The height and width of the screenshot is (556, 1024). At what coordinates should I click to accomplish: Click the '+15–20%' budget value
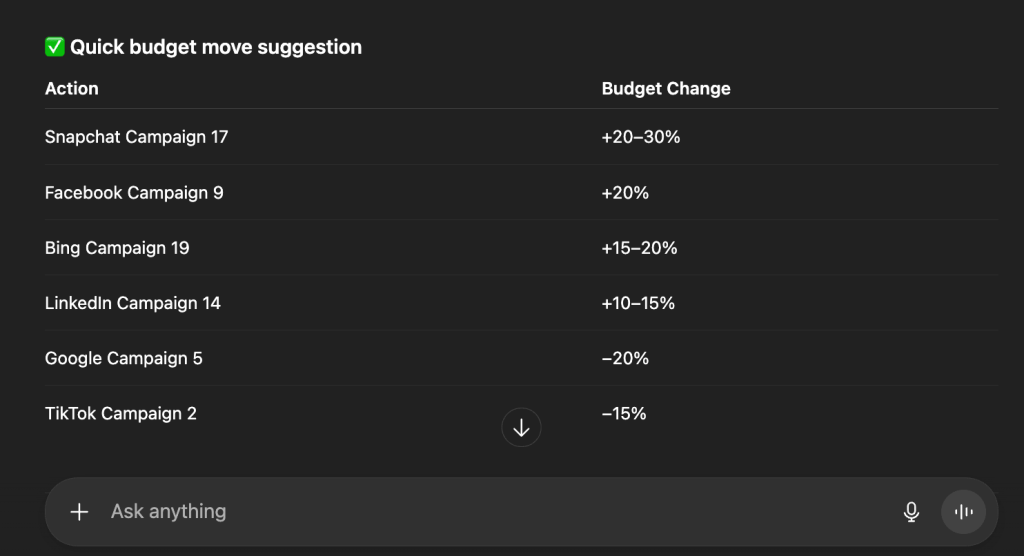click(x=639, y=248)
